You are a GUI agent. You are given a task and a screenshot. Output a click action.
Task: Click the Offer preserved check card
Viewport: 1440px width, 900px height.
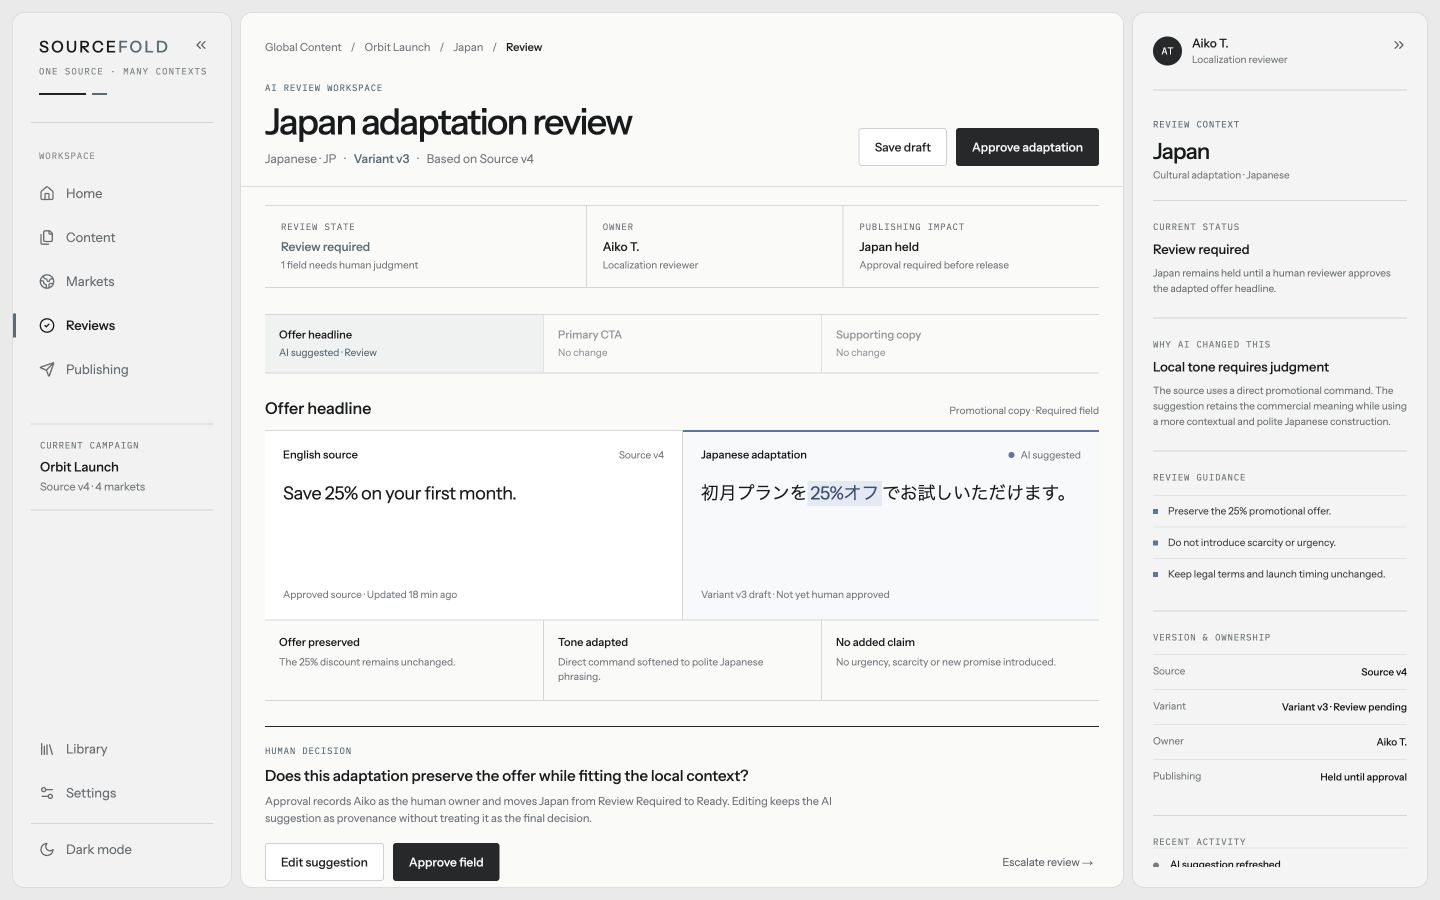click(x=404, y=660)
